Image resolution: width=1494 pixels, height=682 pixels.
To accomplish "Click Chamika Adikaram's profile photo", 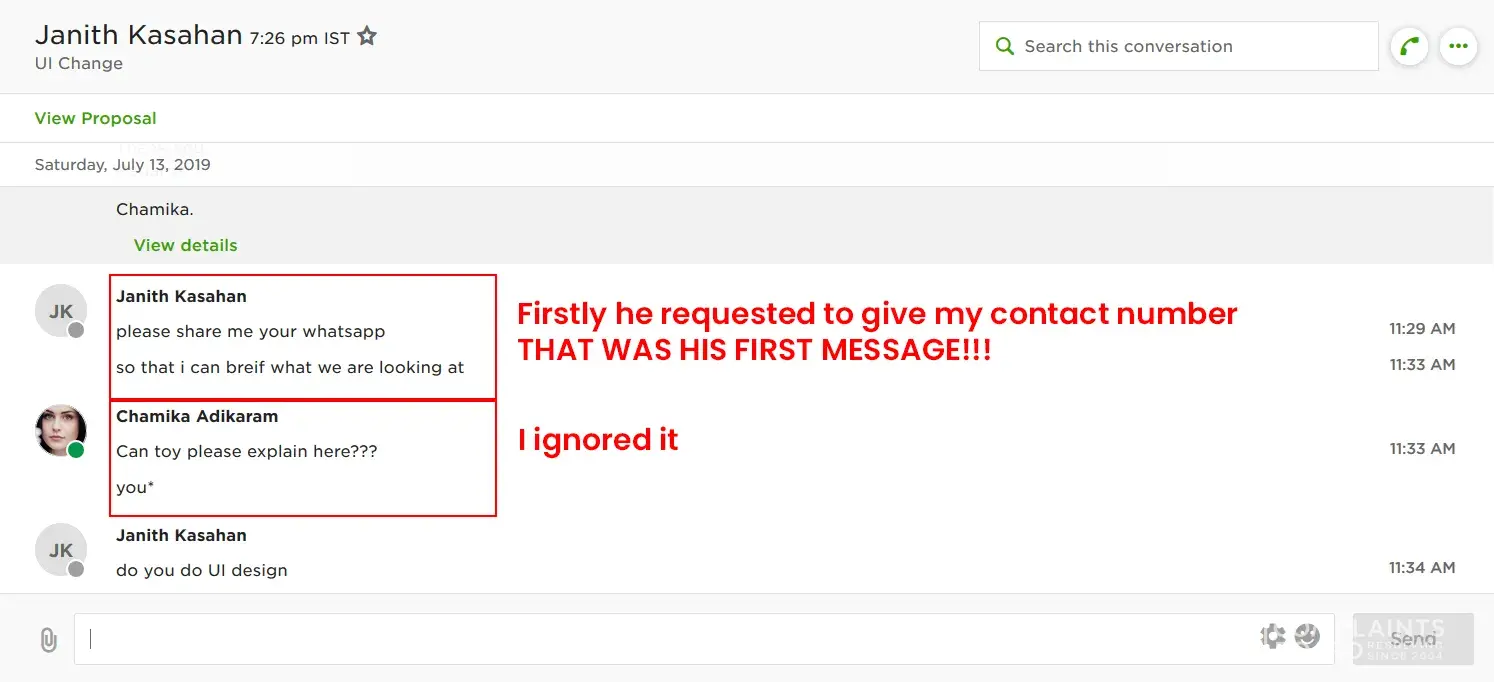I will pyautogui.click(x=61, y=431).
